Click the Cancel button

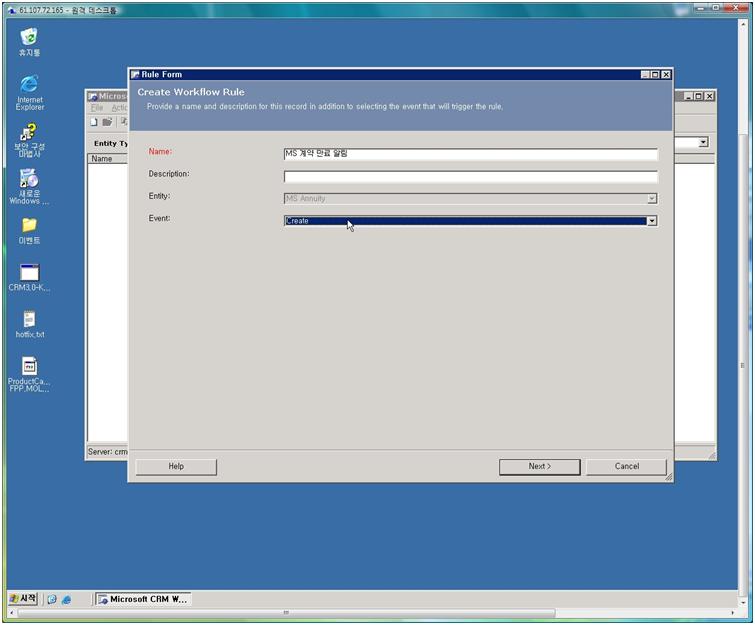pos(626,466)
